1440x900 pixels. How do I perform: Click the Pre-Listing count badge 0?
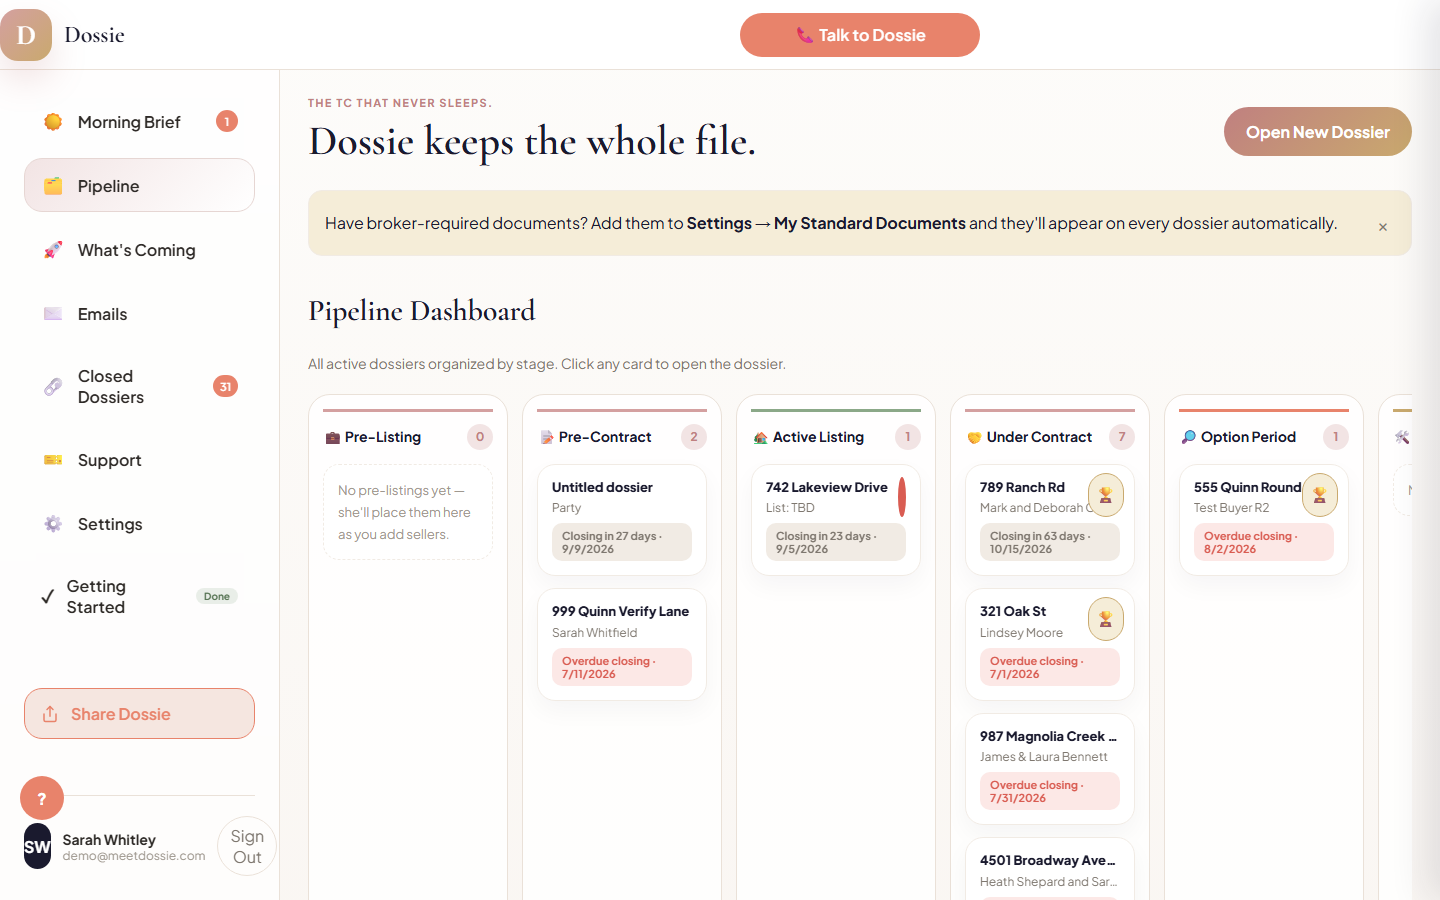[480, 437]
